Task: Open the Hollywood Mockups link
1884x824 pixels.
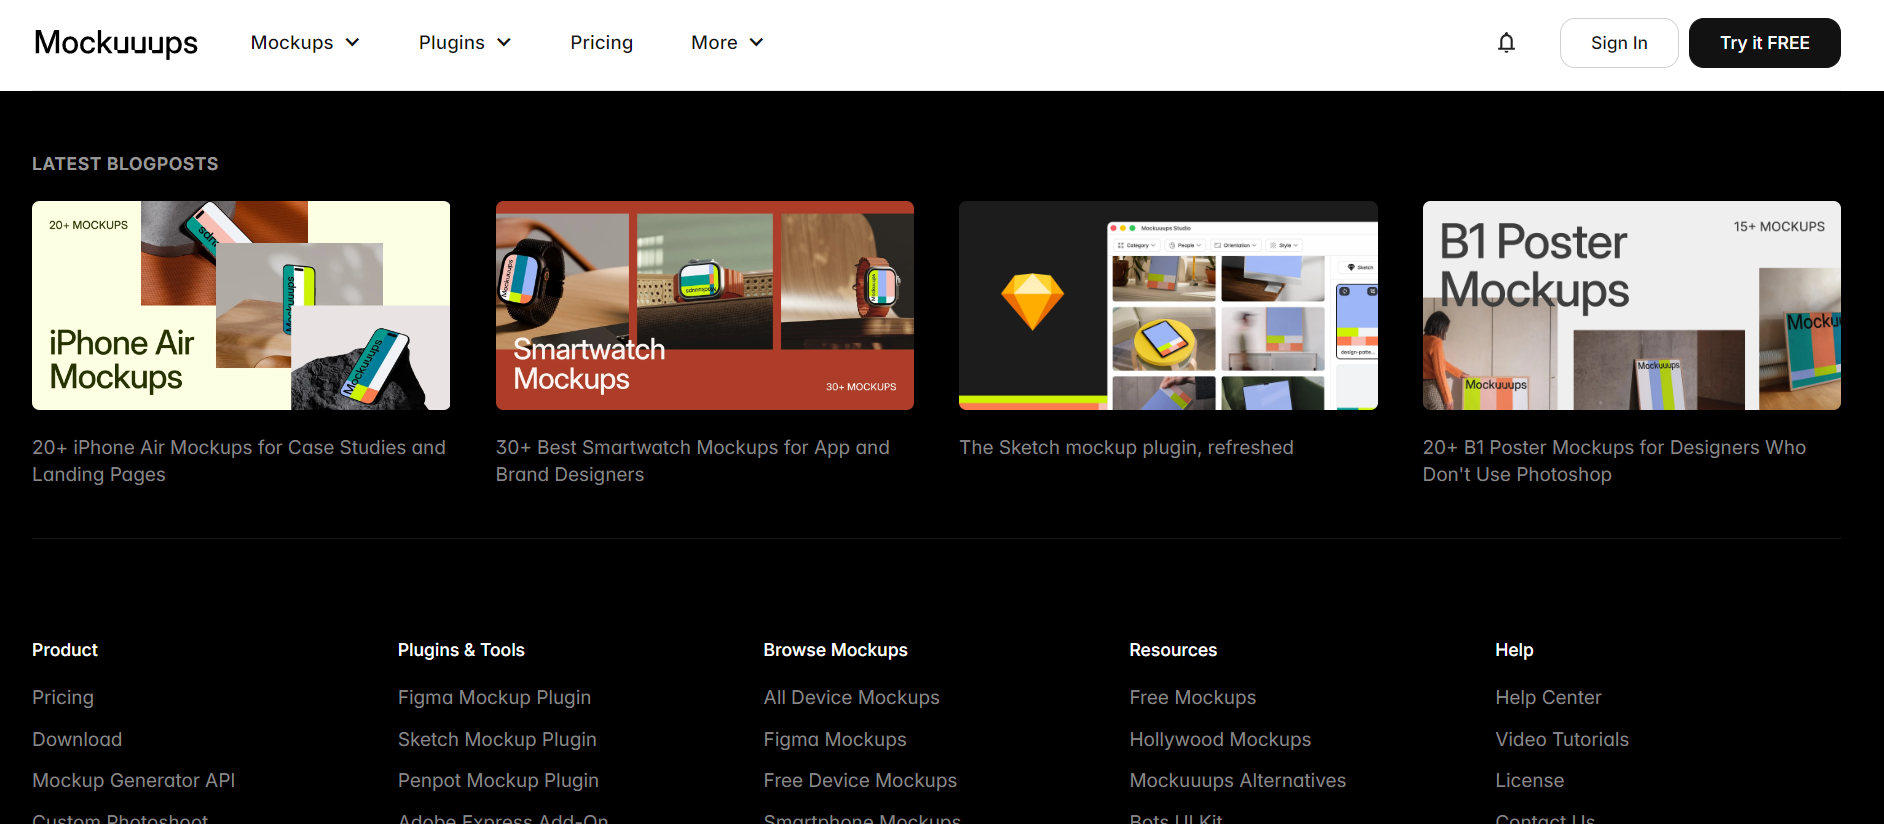Action: click(1220, 740)
